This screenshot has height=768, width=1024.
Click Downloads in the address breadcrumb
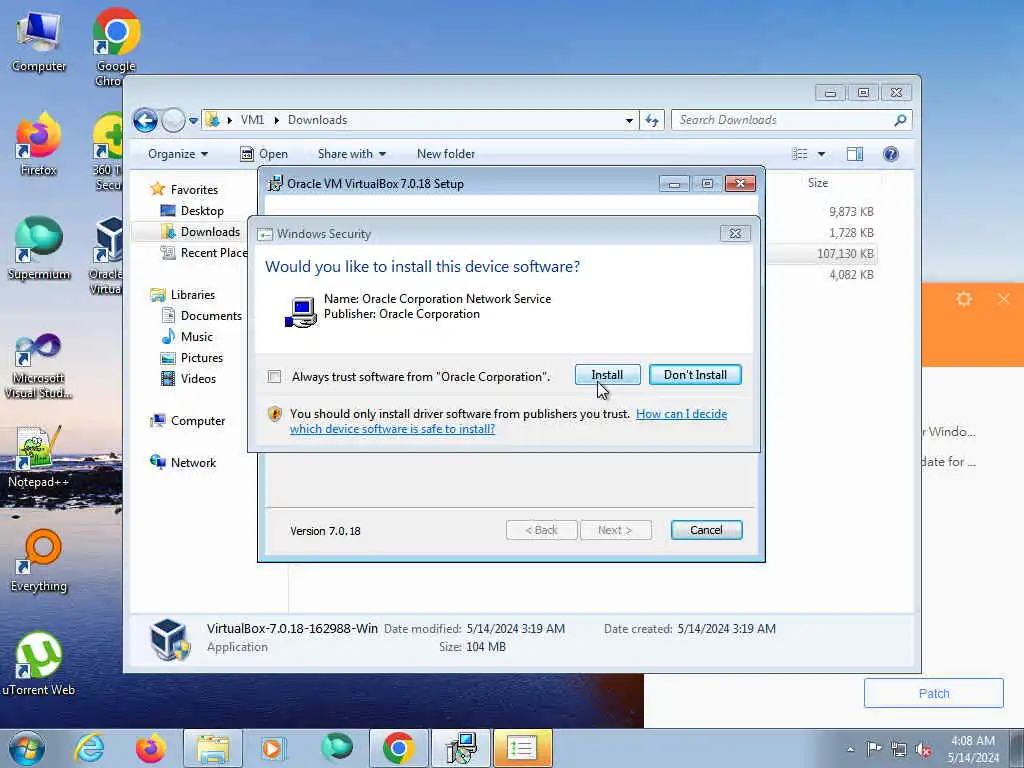[x=317, y=120]
